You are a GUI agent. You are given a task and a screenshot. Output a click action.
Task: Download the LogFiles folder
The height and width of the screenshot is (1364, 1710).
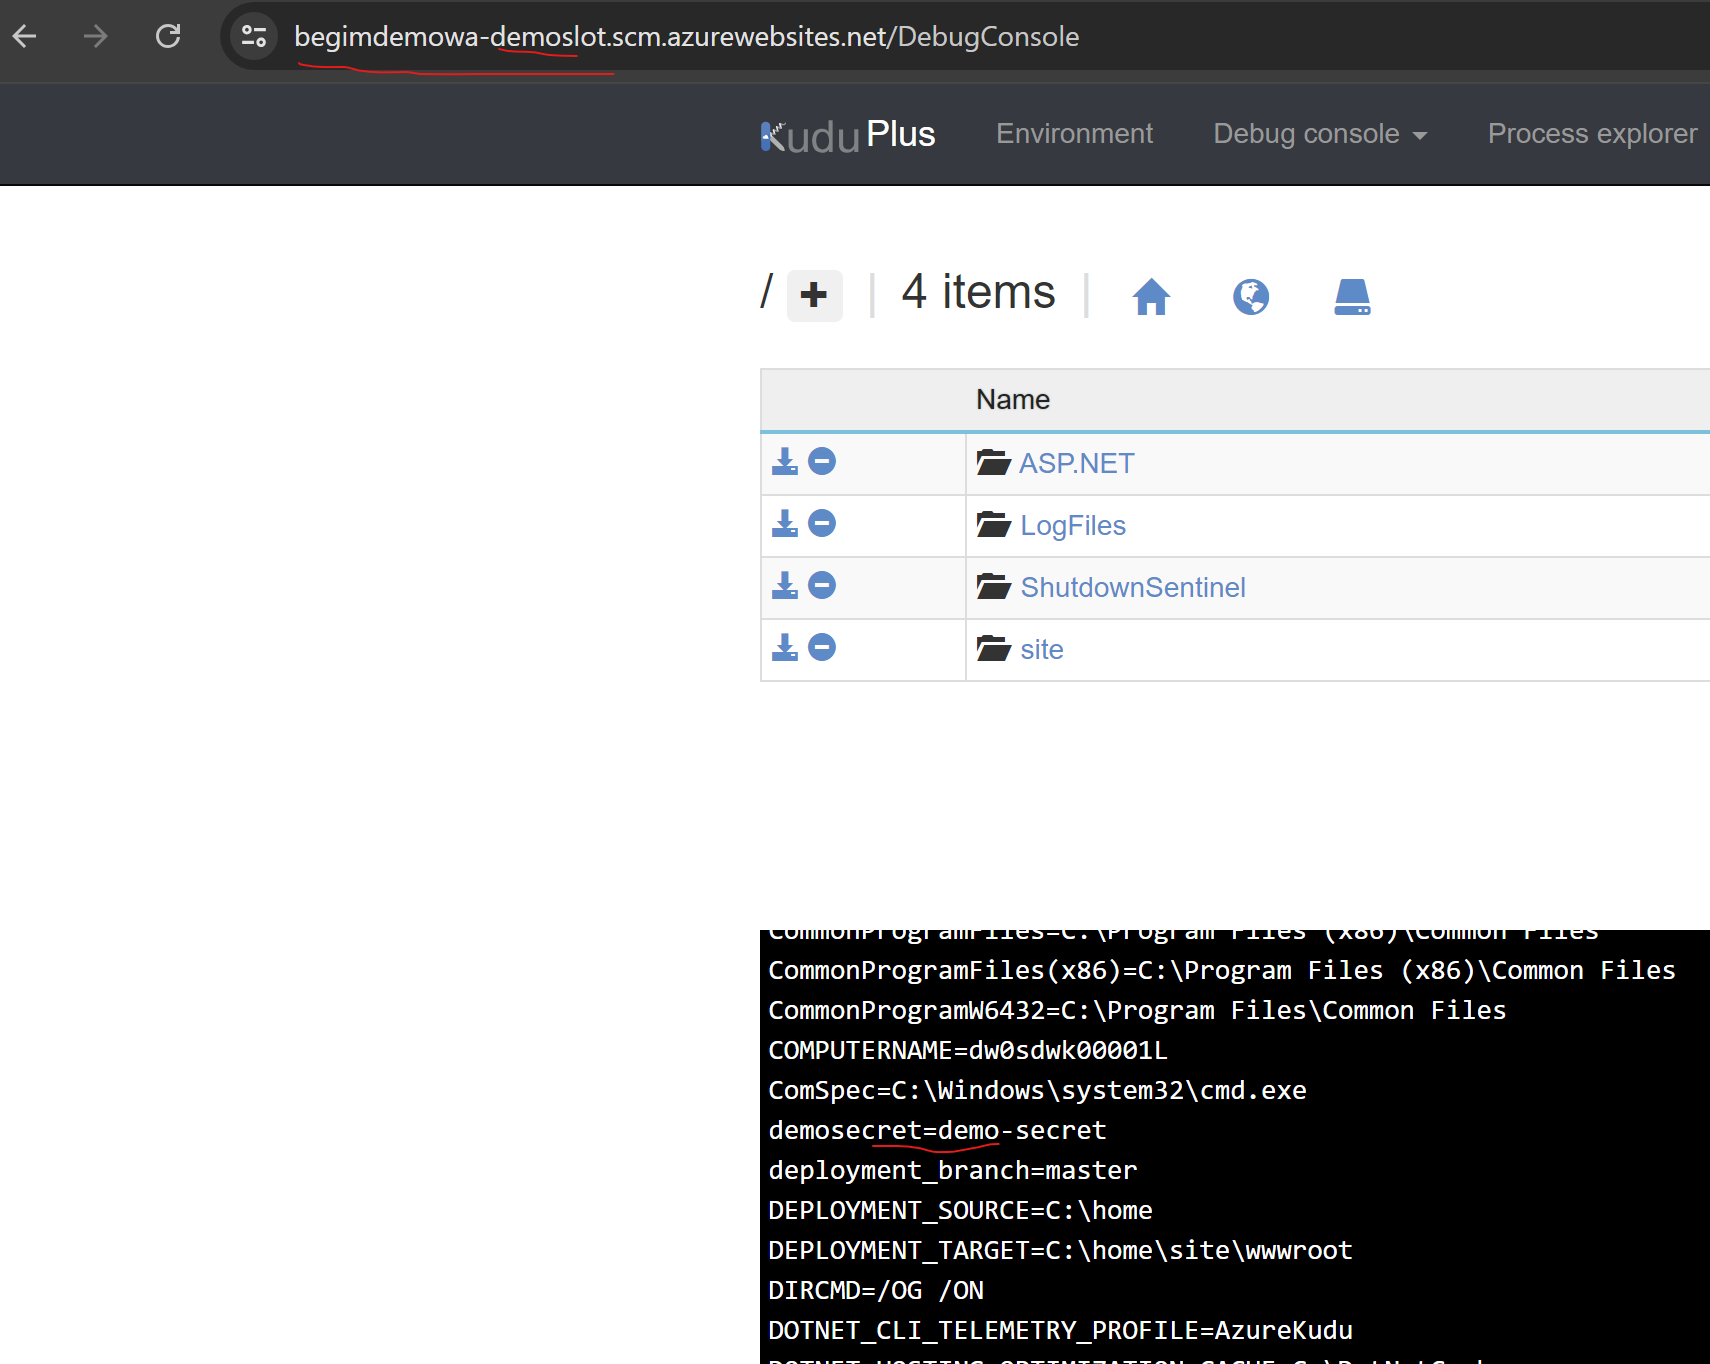click(x=785, y=524)
